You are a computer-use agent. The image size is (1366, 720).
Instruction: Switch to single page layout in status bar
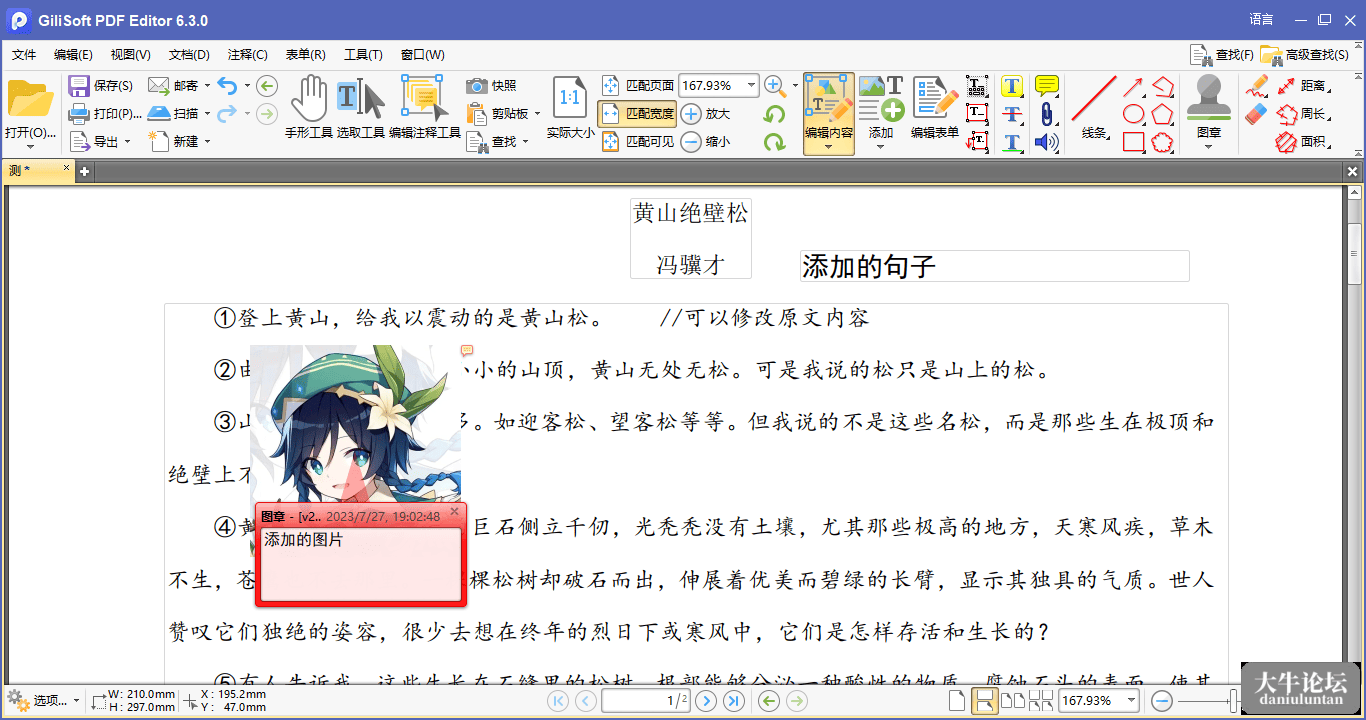957,701
